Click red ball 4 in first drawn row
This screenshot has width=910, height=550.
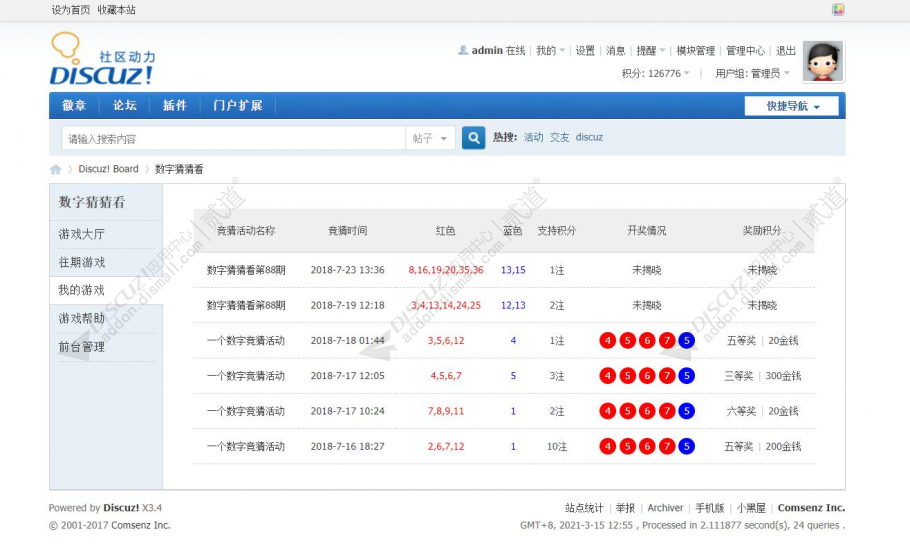click(x=608, y=341)
